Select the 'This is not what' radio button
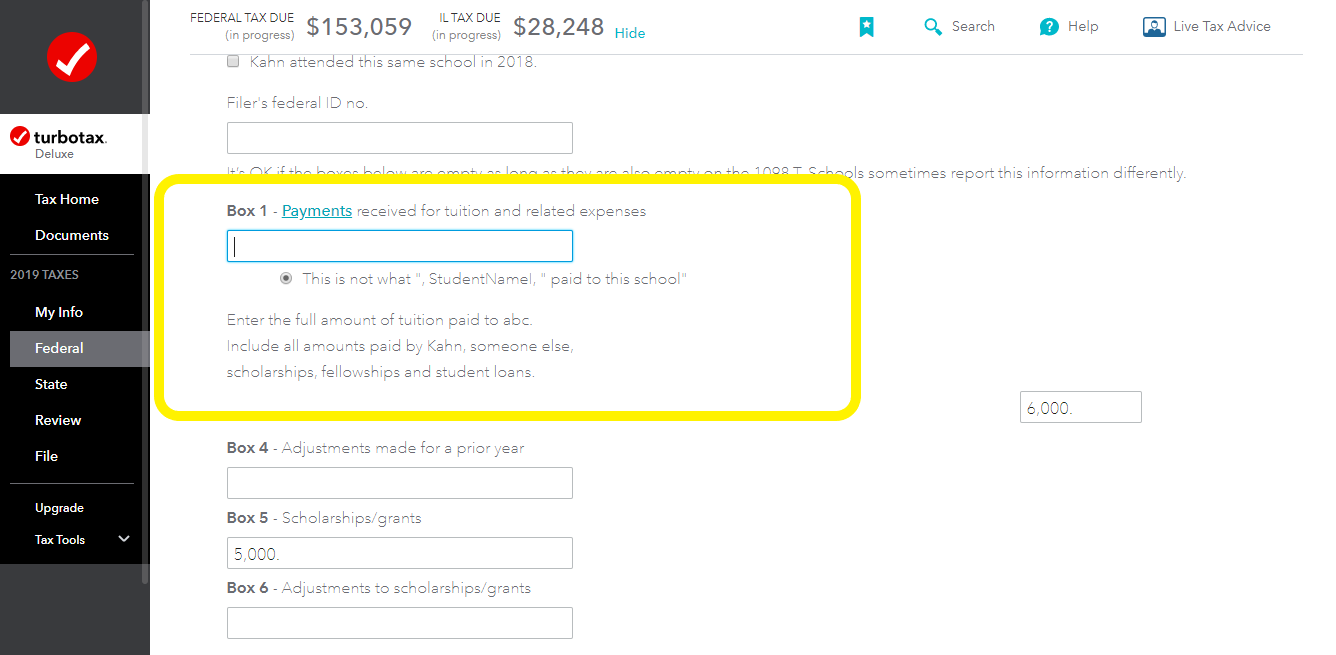The height and width of the screenshot is (655, 1336). [x=286, y=279]
